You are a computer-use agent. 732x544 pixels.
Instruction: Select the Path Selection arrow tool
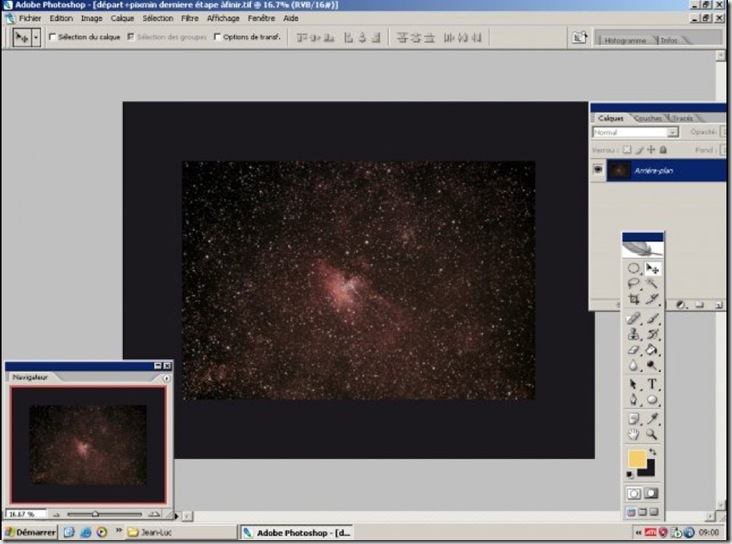(x=633, y=384)
